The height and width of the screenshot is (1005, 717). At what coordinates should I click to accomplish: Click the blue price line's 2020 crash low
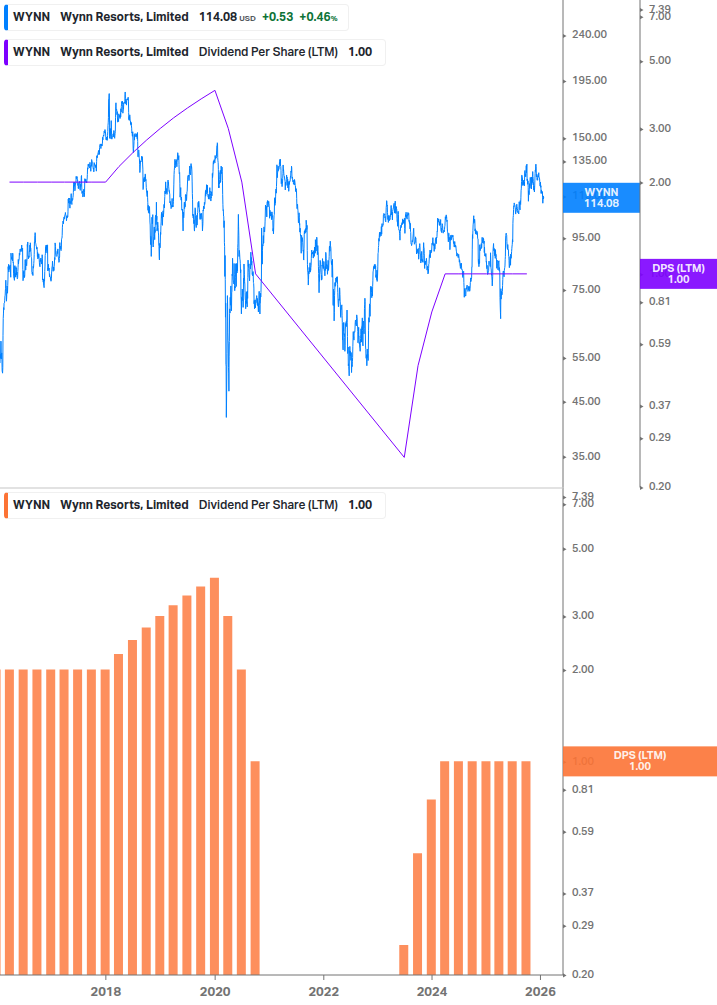227,417
